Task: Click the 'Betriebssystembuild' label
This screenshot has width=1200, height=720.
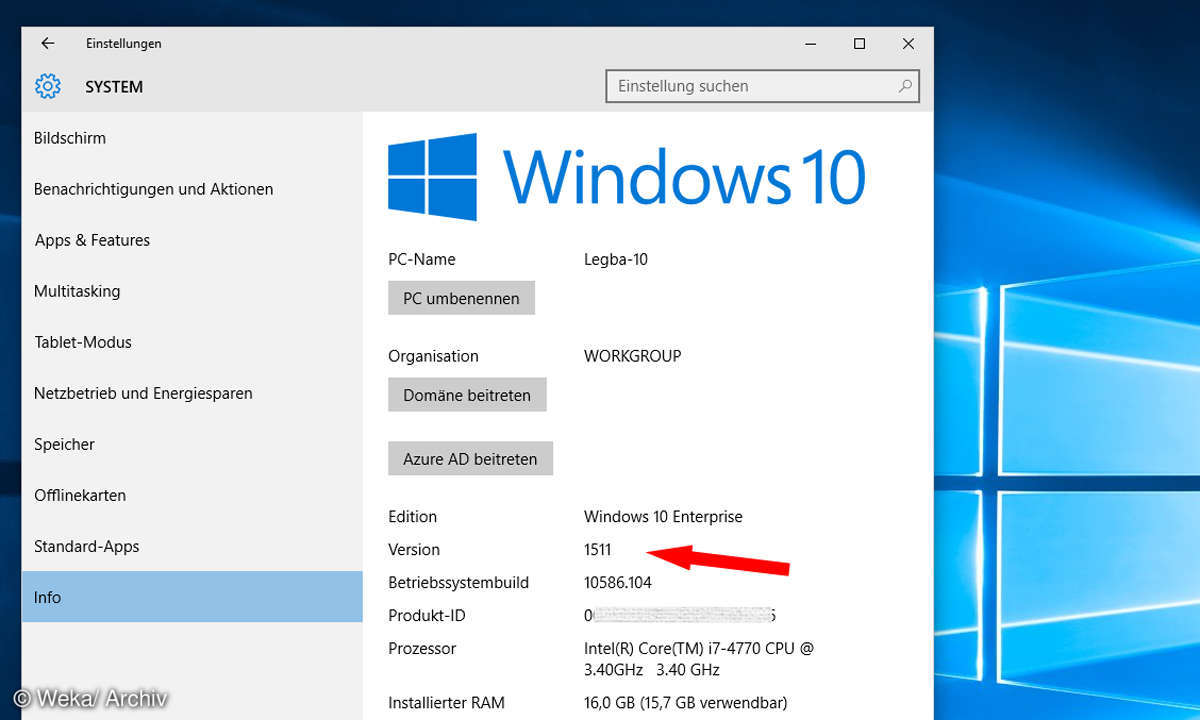Action: click(x=458, y=583)
